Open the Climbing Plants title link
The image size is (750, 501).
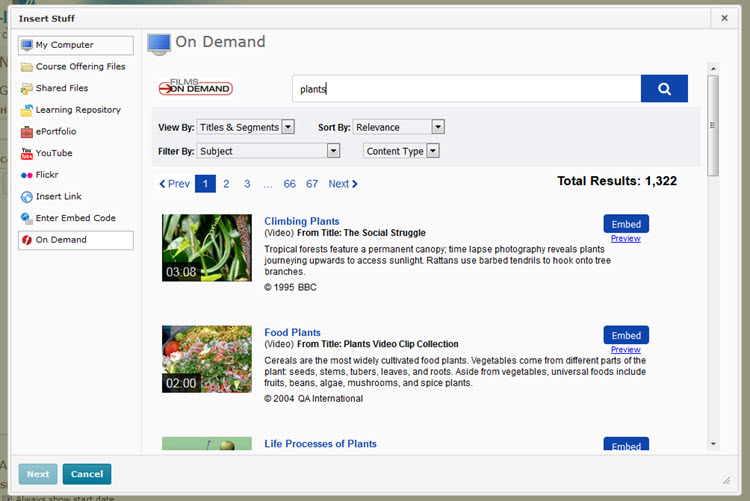click(x=302, y=221)
